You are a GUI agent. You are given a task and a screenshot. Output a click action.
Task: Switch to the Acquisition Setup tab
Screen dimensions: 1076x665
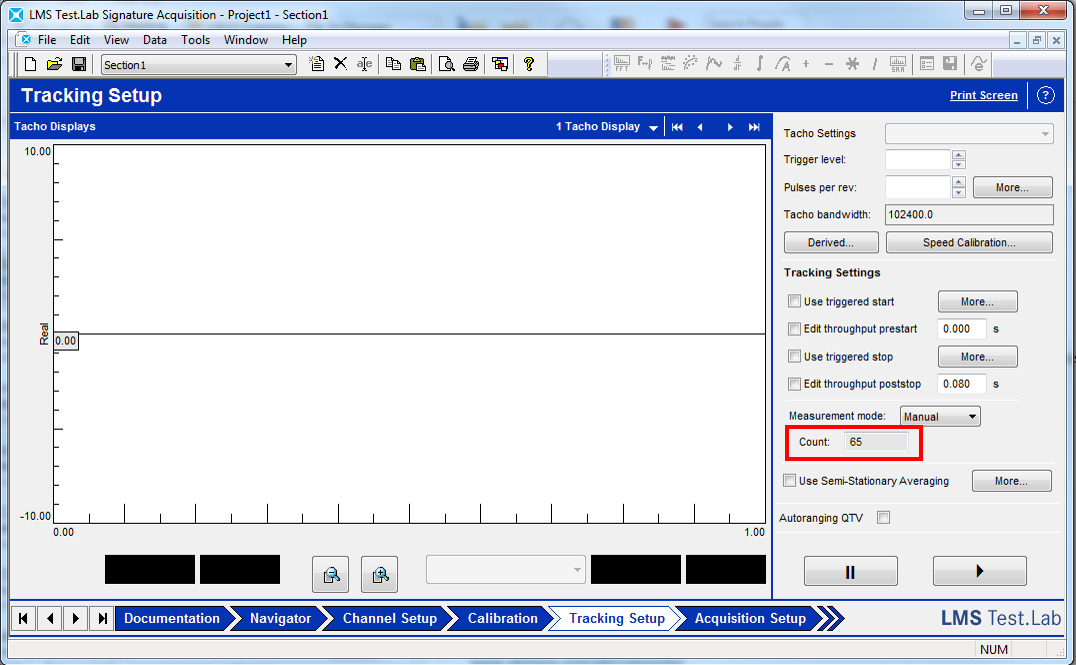(750, 618)
